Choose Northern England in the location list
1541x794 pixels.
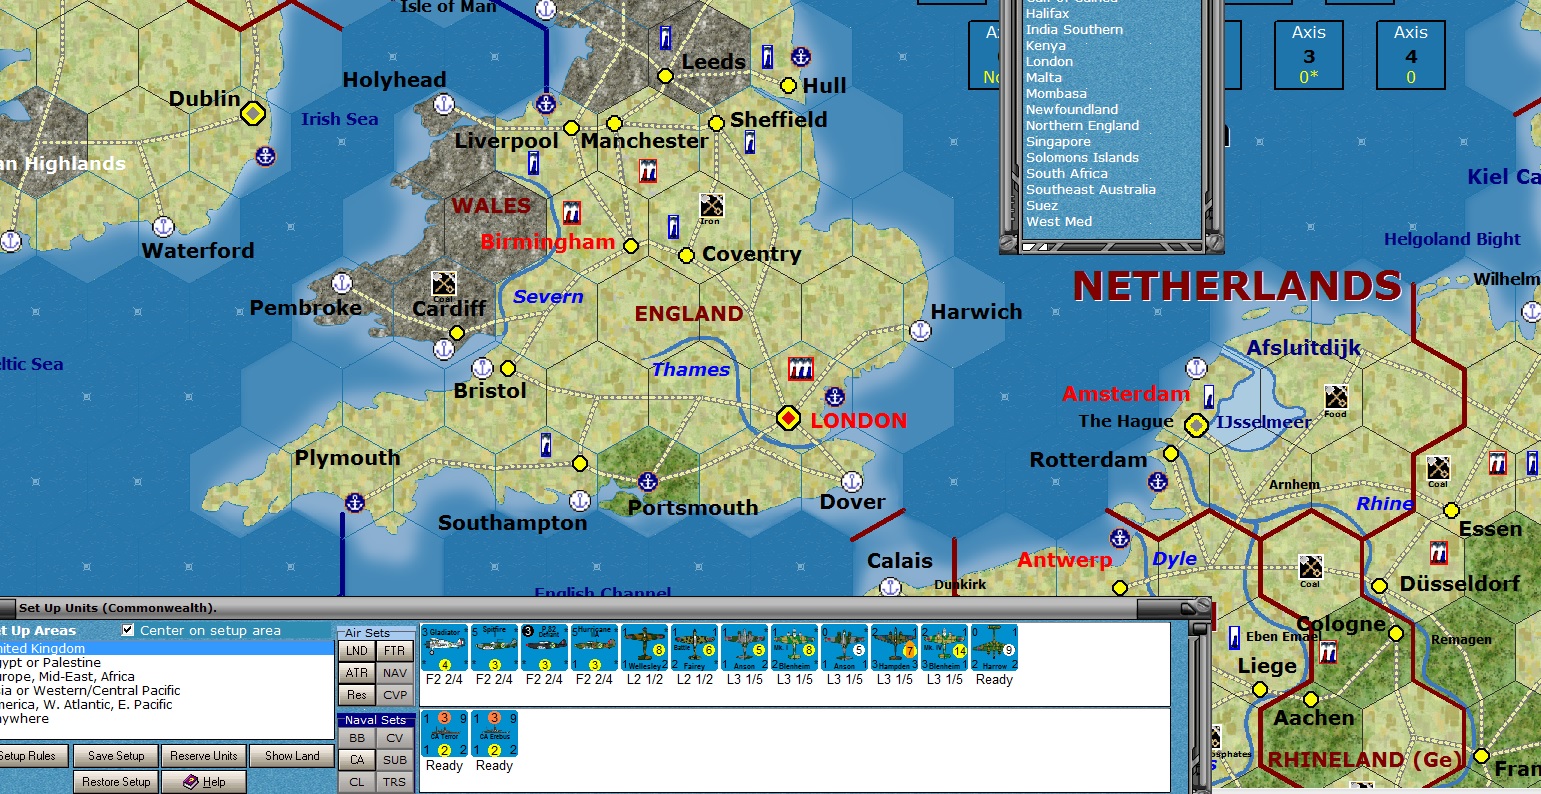coord(1082,125)
